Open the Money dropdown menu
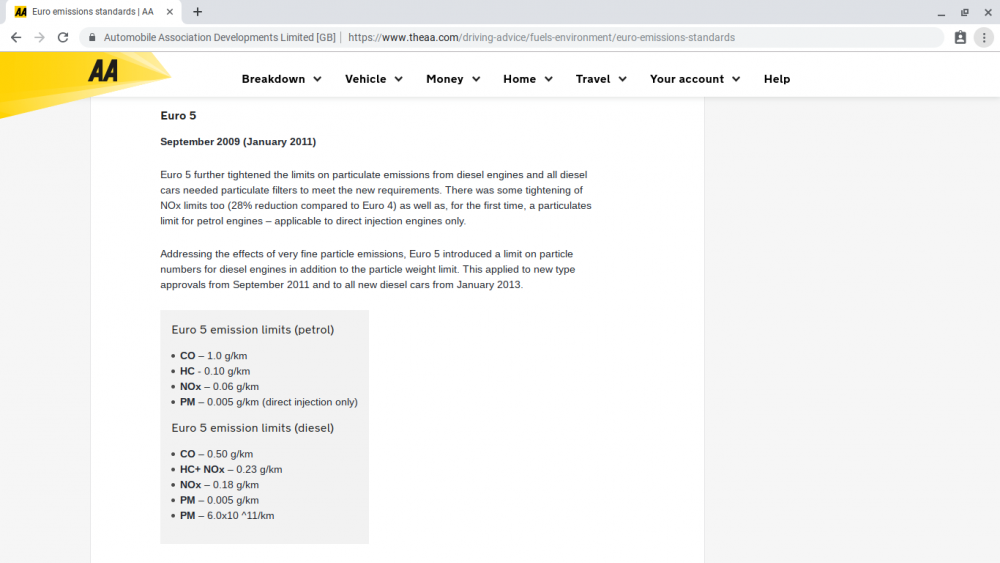The height and width of the screenshot is (563, 1000). 453,79
